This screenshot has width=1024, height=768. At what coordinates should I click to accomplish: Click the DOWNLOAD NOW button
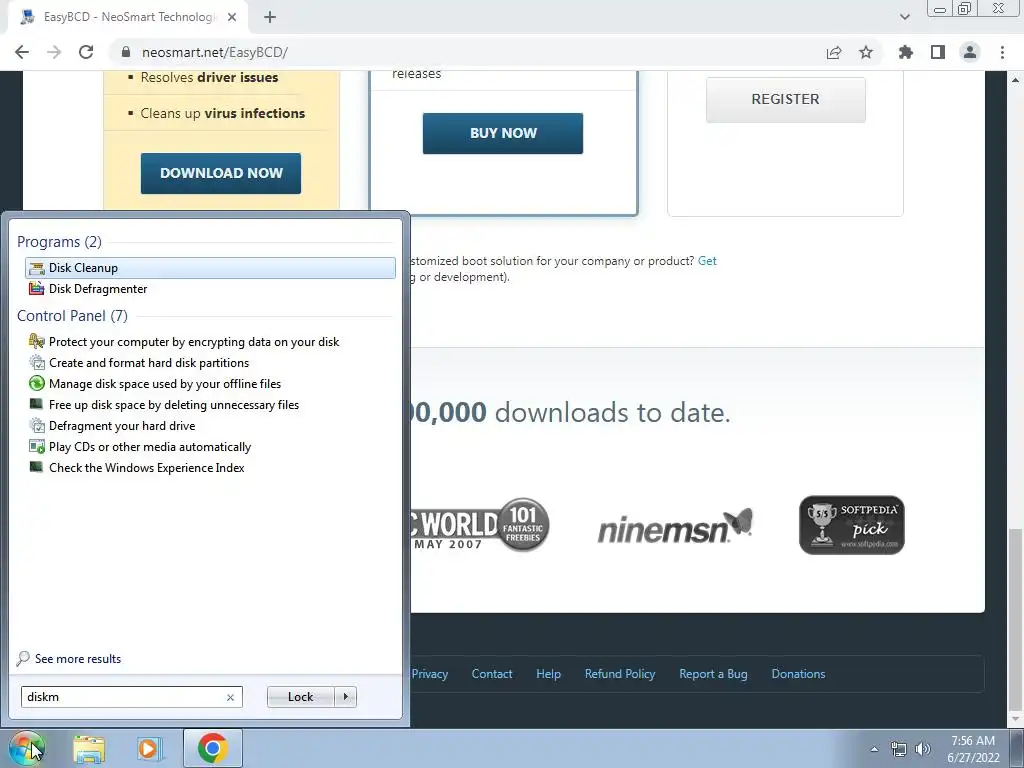221,173
